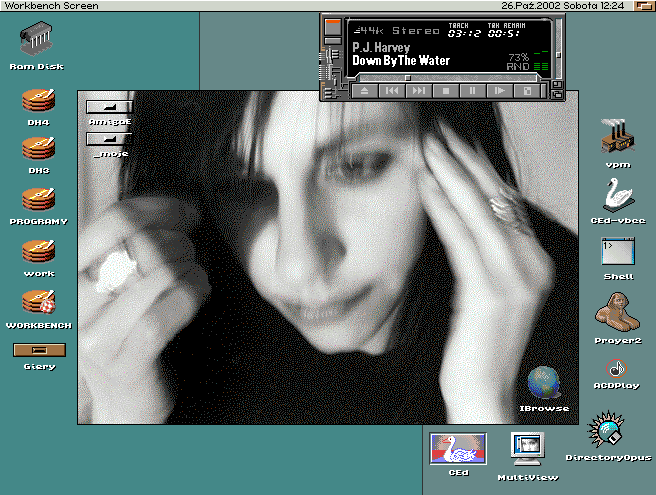The width and height of the screenshot is (656, 495).
Task: Open the playlist button in player
Action: point(527,91)
